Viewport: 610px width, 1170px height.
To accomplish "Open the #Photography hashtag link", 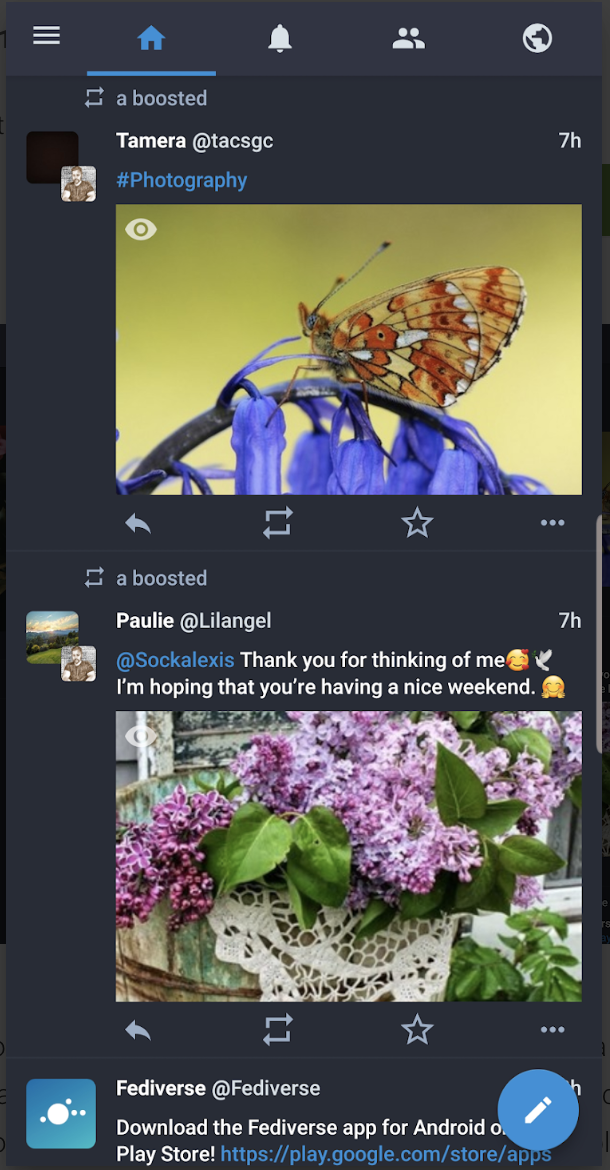I will 181,180.
